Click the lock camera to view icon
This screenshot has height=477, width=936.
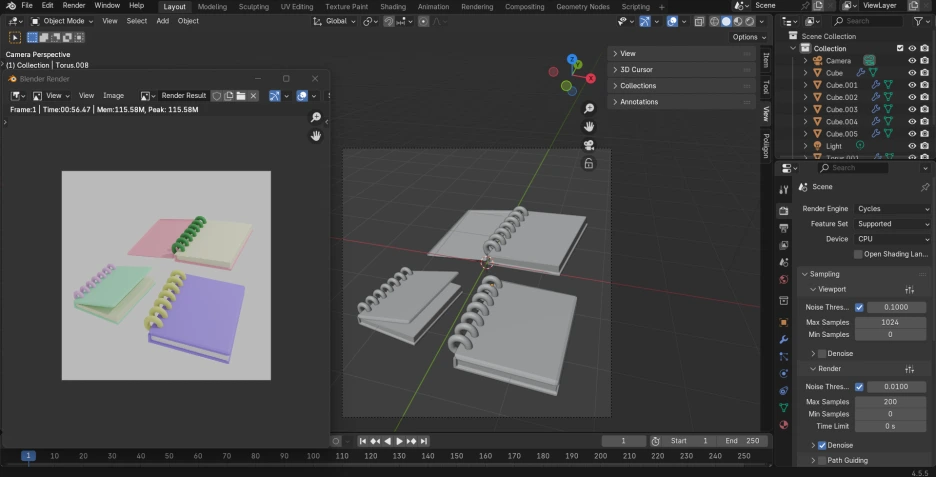pos(589,163)
